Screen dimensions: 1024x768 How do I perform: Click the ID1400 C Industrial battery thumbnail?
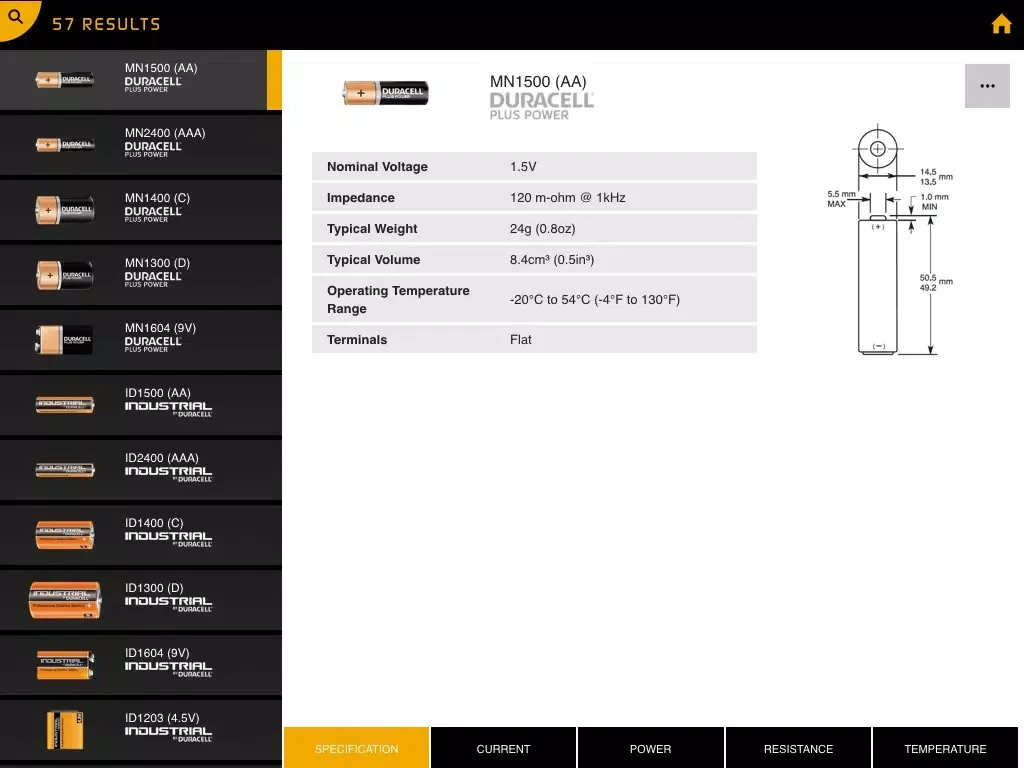65,535
